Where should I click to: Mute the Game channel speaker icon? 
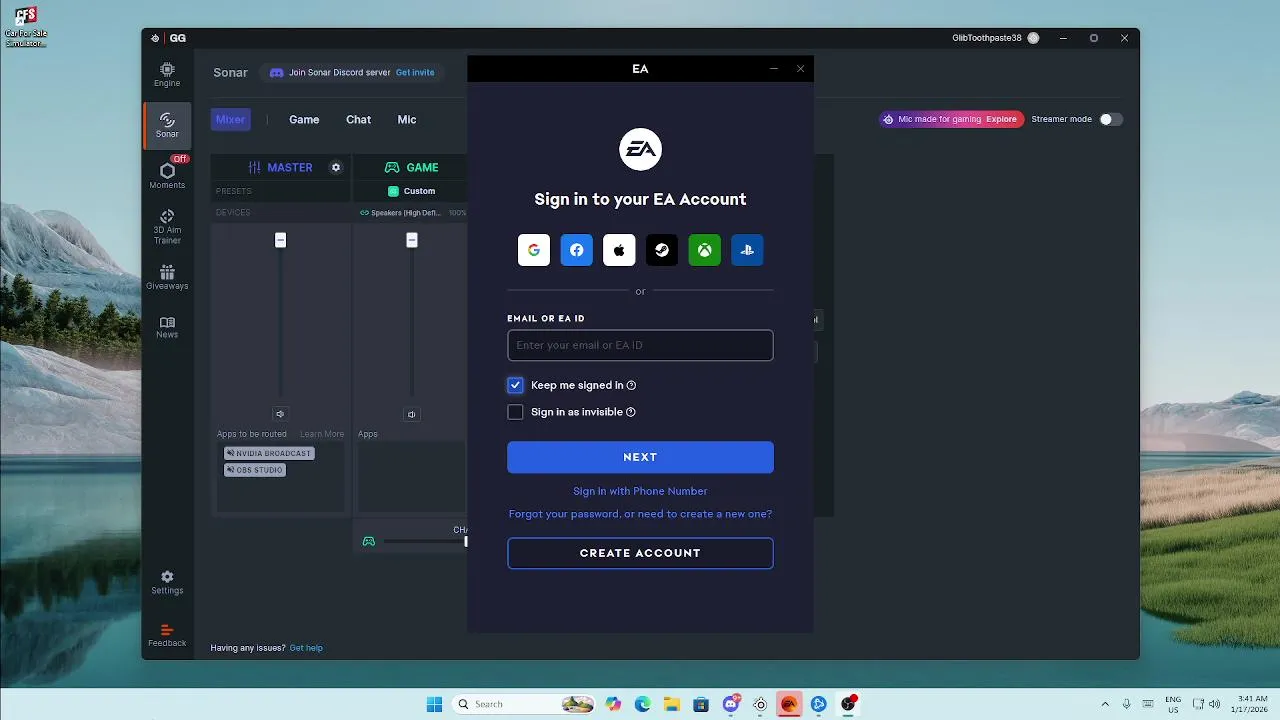[411, 414]
